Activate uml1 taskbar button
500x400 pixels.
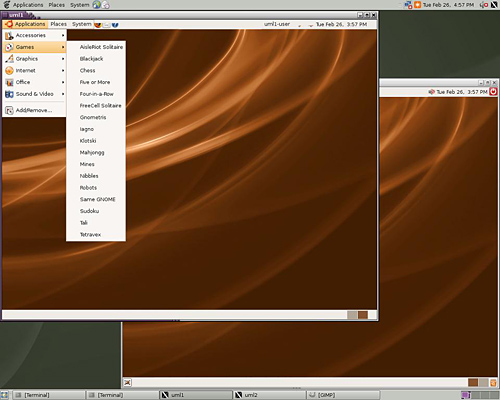click(196, 395)
